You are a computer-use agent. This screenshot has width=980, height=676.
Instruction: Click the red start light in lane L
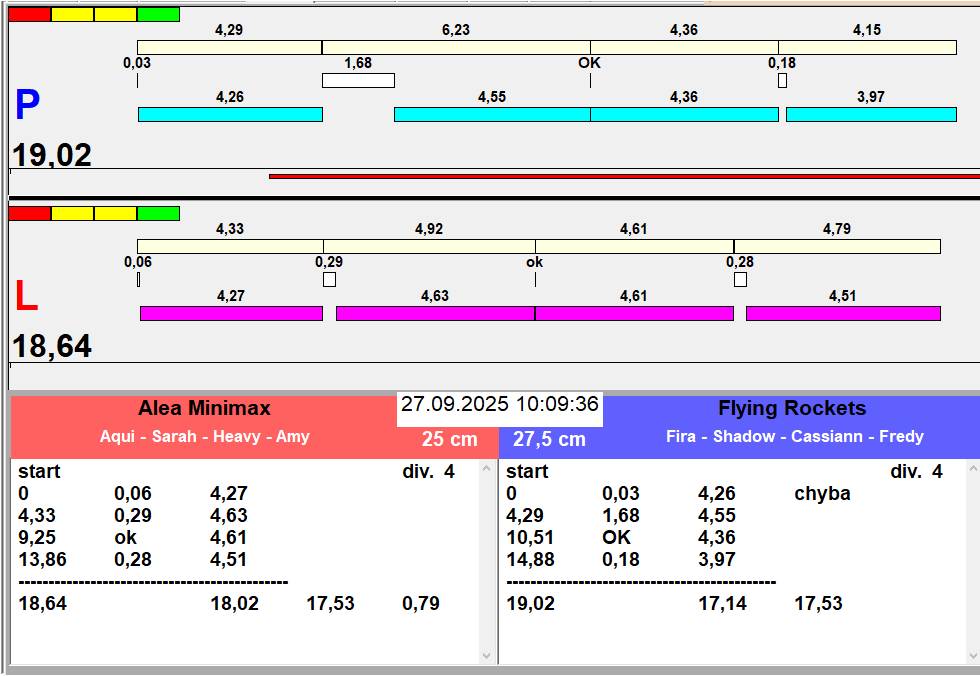[29, 214]
